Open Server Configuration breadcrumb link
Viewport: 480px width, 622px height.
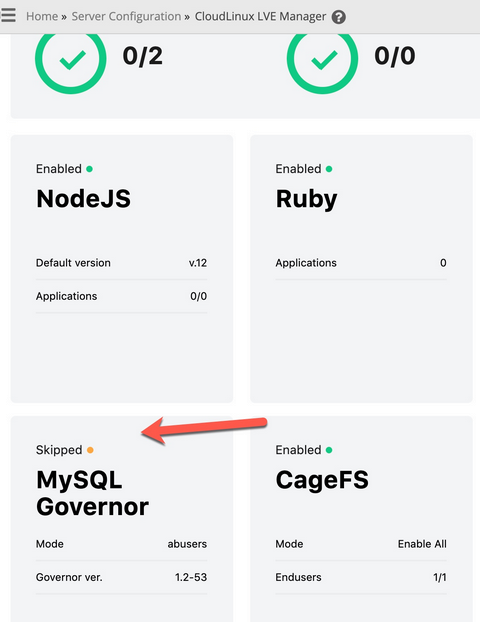point(126,17)
